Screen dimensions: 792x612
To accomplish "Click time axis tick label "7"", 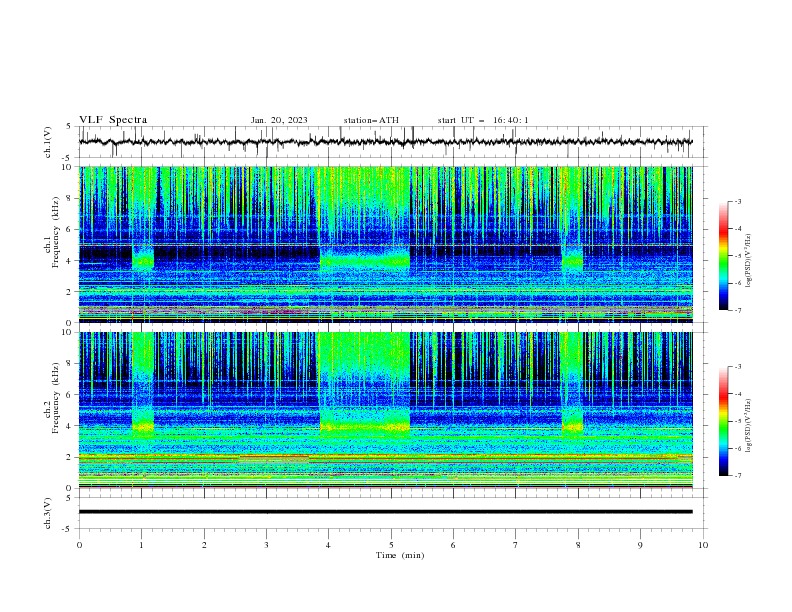I will 516,545.
